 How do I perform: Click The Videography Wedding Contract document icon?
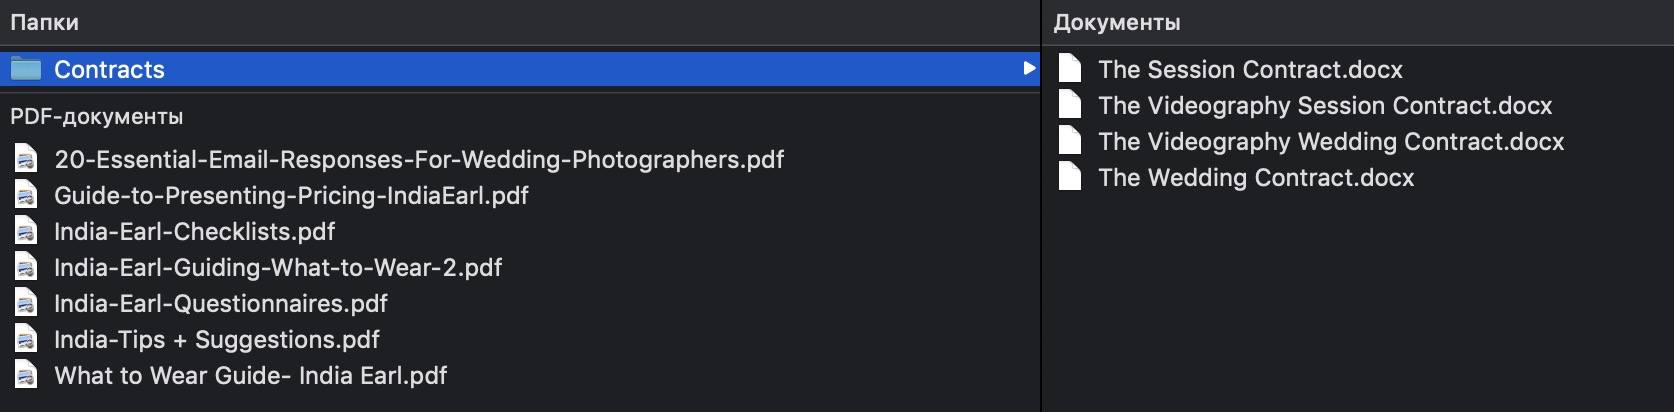tap(1070, 141)
